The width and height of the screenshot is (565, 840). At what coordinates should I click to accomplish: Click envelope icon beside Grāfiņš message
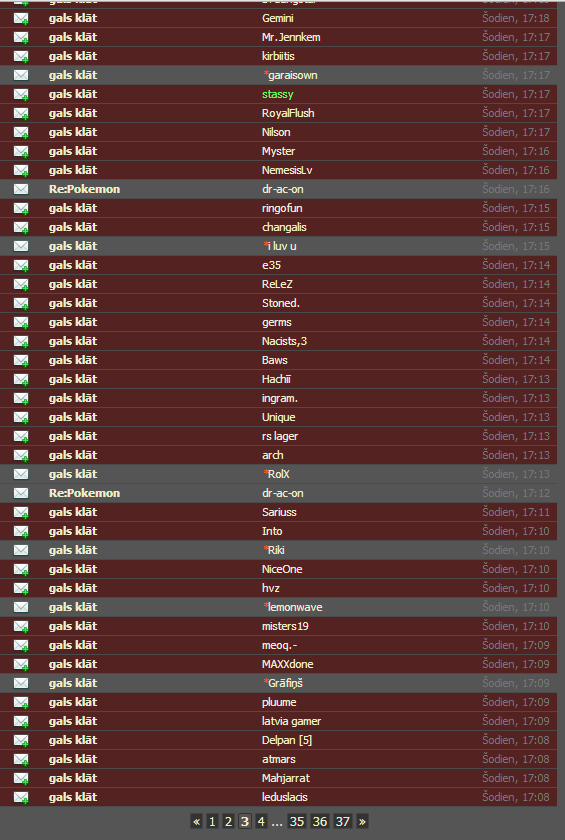tap(21, 683)
